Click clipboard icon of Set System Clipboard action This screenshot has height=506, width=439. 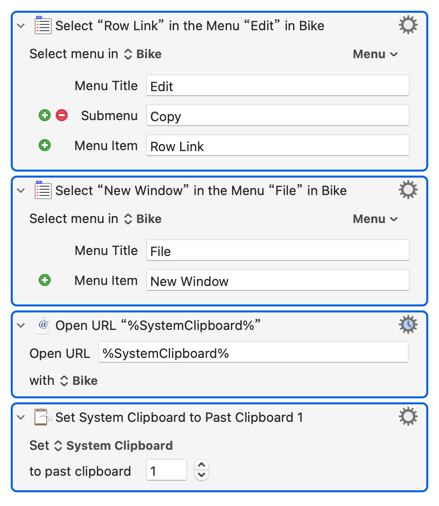click(x=42, y=417)
